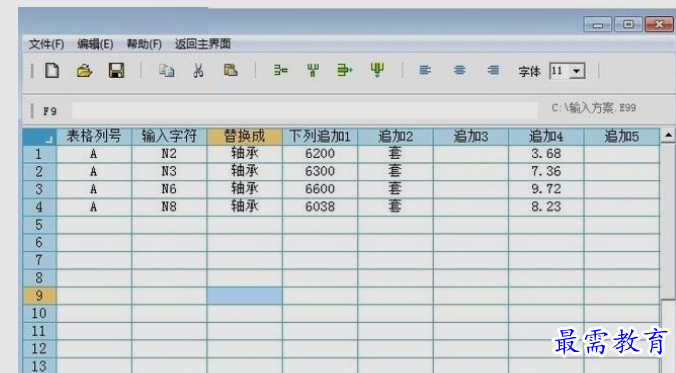The width and height of the screenshot is (676, 373).
Task: Click cell containing N3
Action: click(x=169, y=172)
